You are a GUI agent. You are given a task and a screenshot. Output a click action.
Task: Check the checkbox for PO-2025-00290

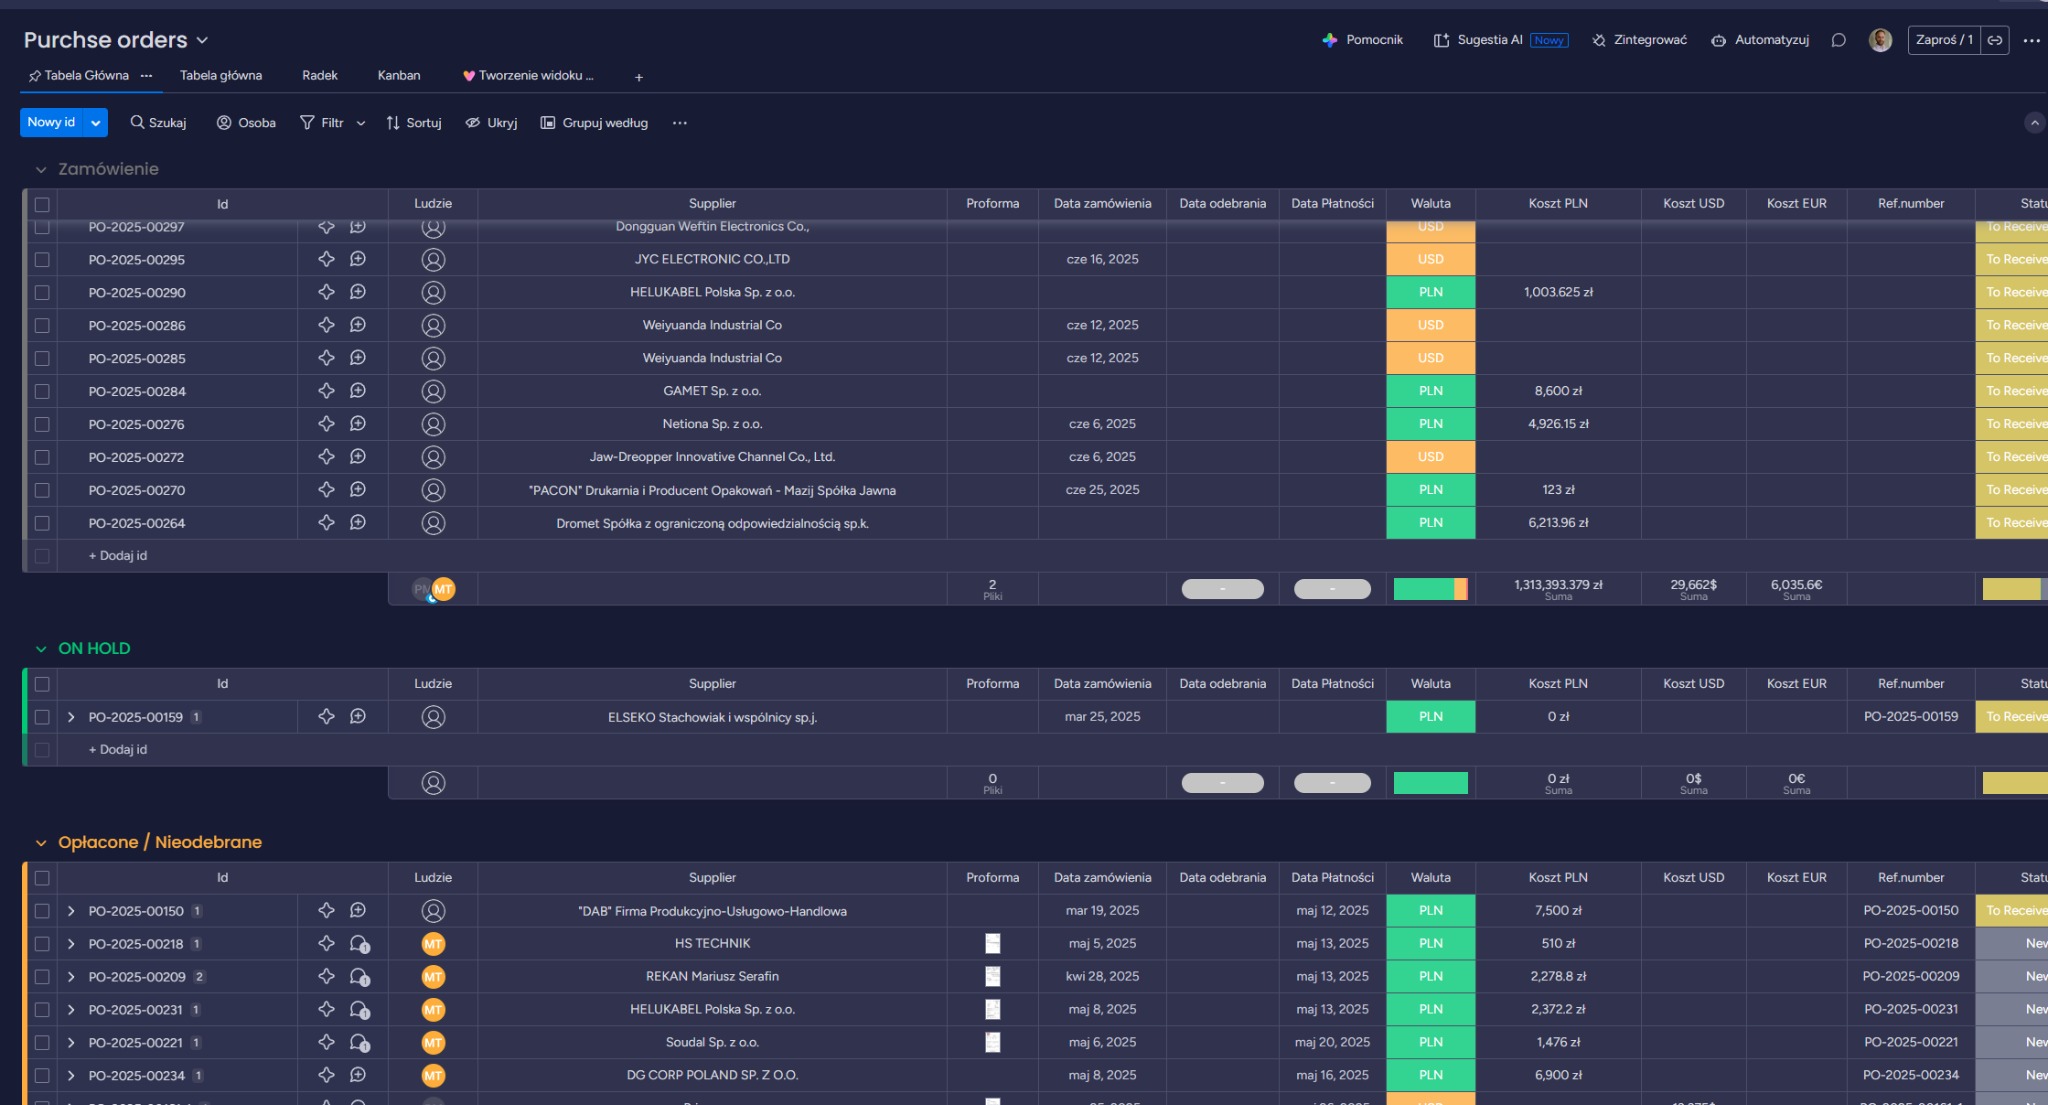pyautogui.click(x=42, y=292)
